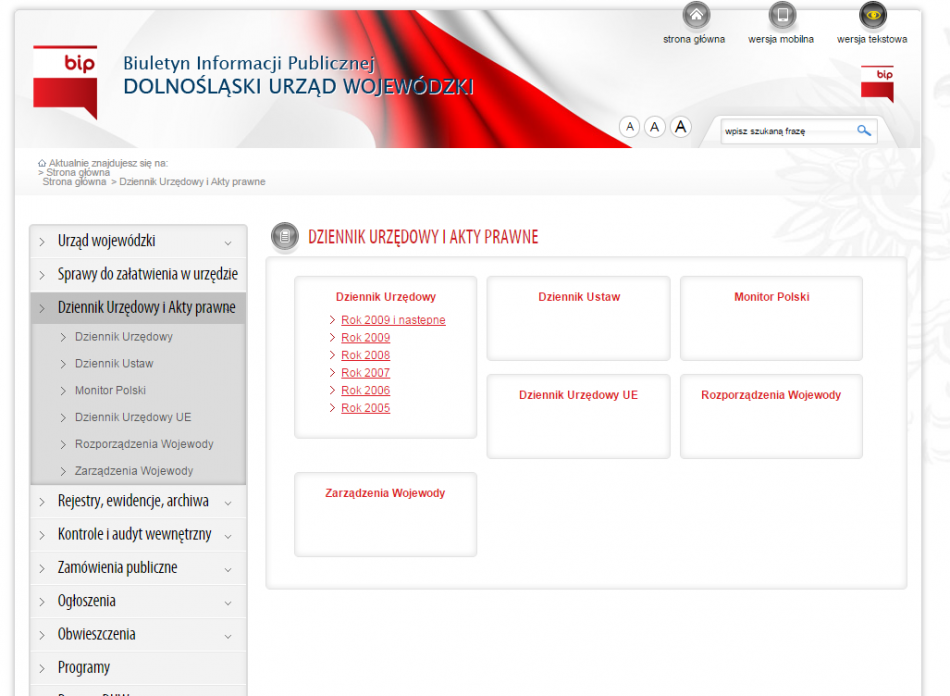The height and width of the screenshot is (696, 950).
Task: Open Dziennik Urzędowy card title
Action: pyautogui.click(x=386, y=297)
